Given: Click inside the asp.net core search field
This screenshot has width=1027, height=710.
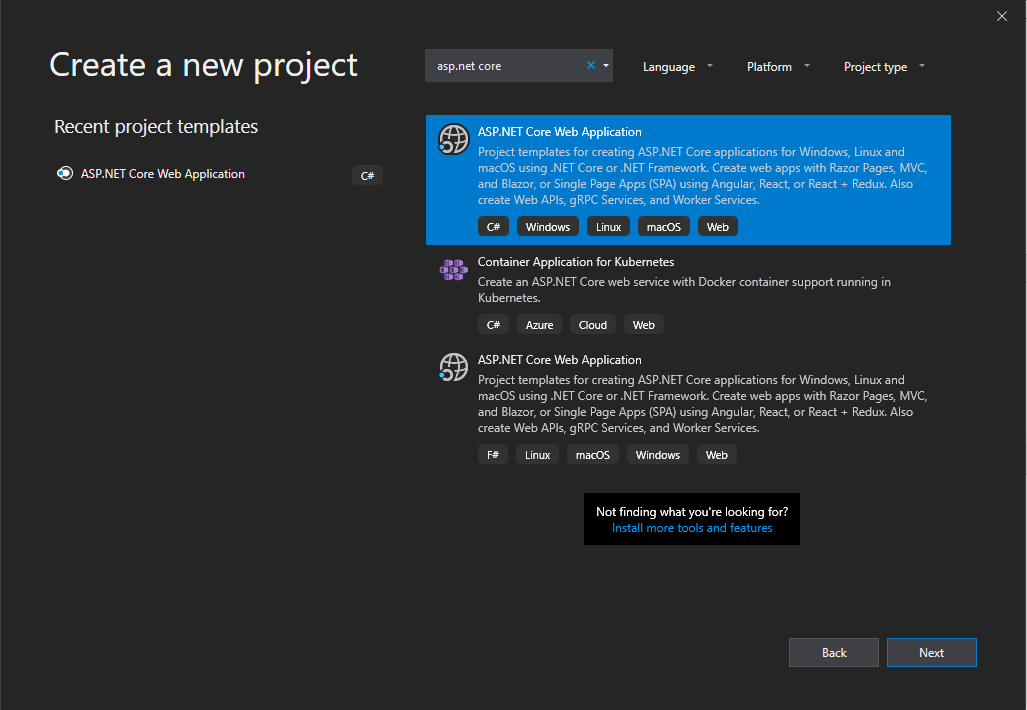Looking at the screenshot, I should pos(510,66).
